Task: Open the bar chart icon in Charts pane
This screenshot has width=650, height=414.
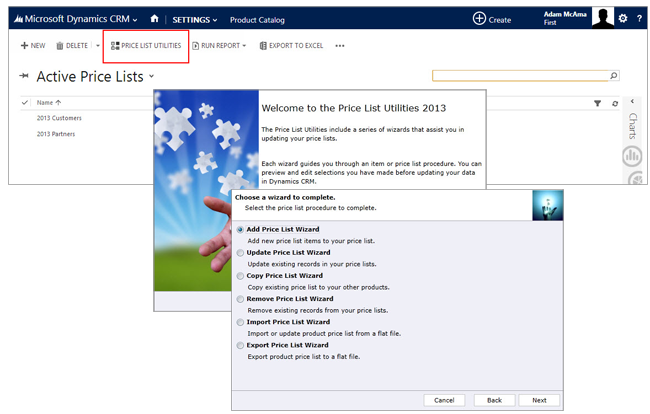Action: (x=632, y=156)
